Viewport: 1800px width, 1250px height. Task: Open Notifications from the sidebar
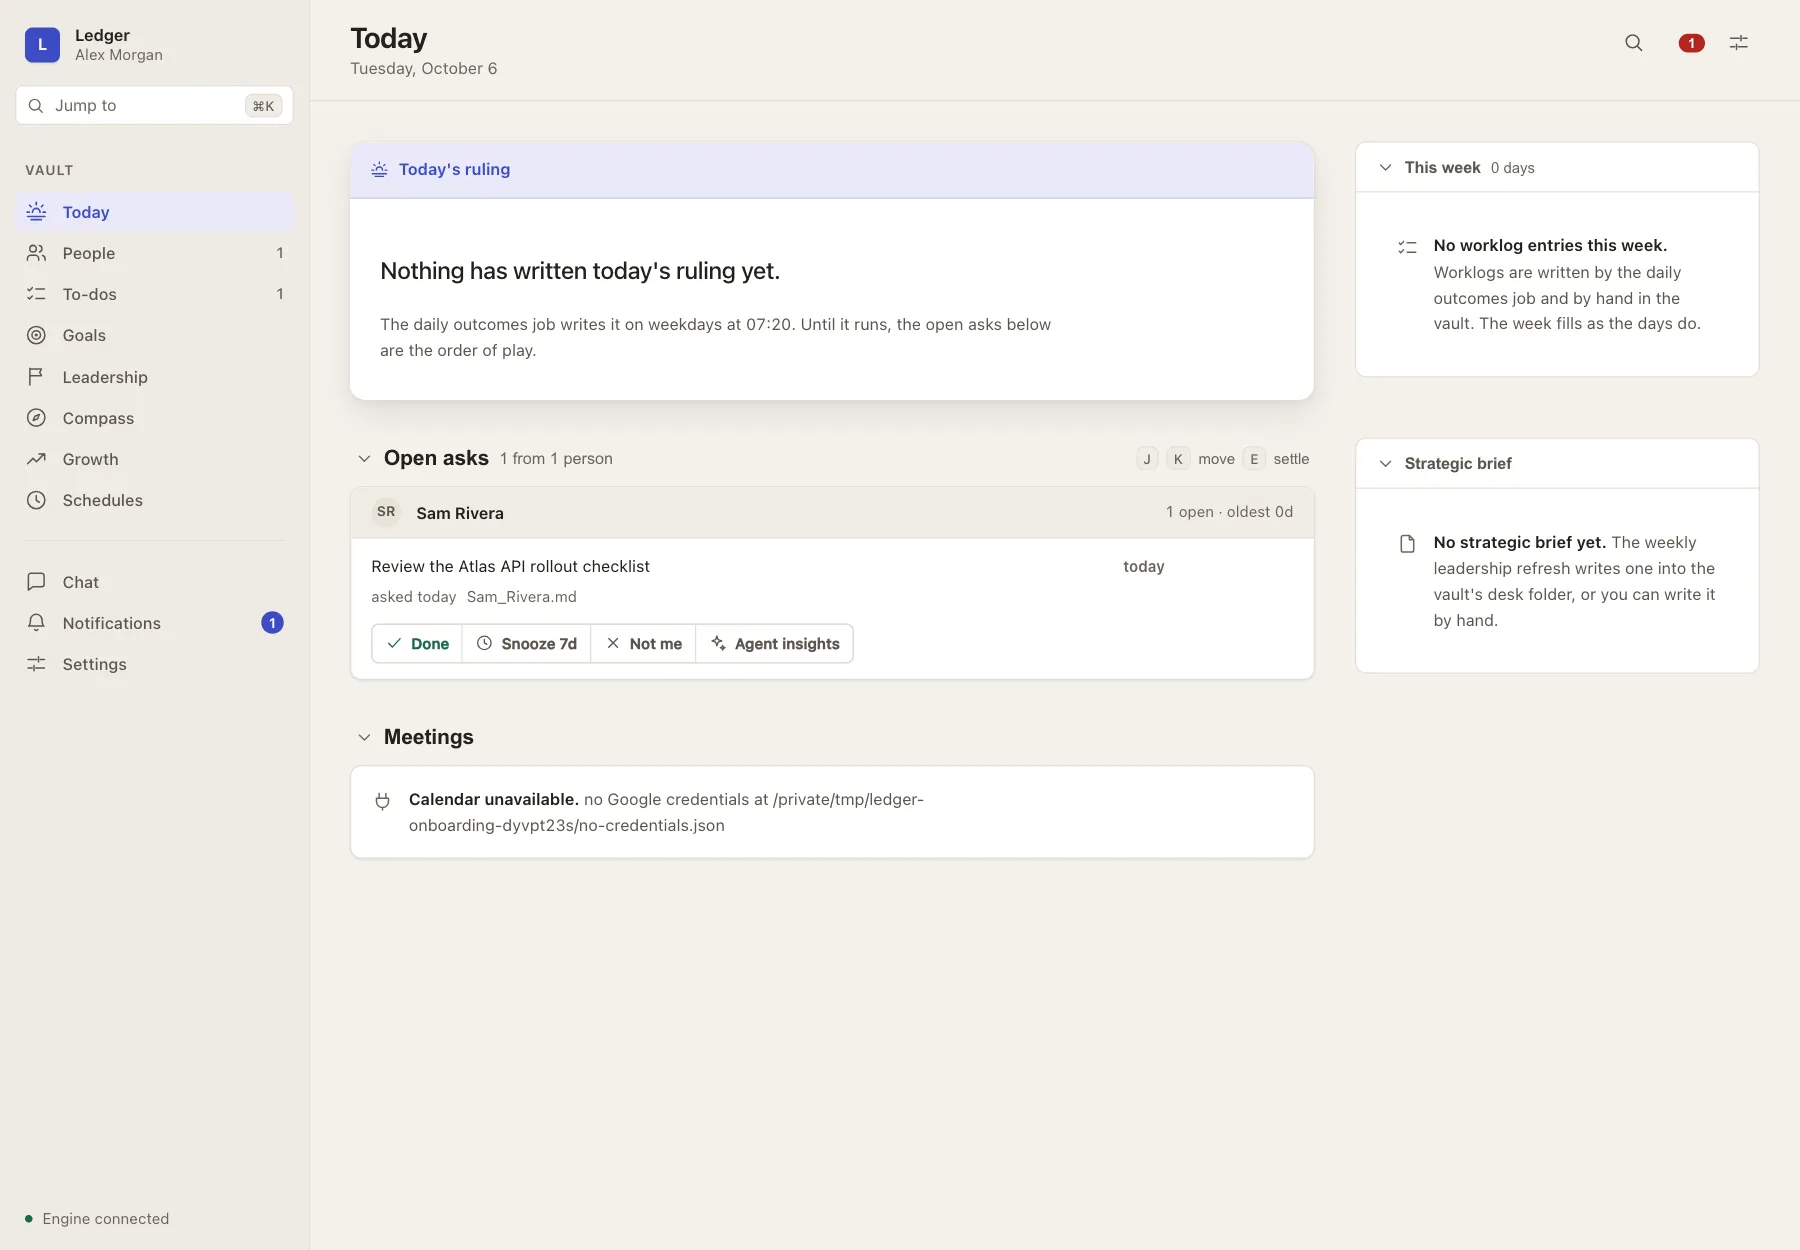click(154, 623)
